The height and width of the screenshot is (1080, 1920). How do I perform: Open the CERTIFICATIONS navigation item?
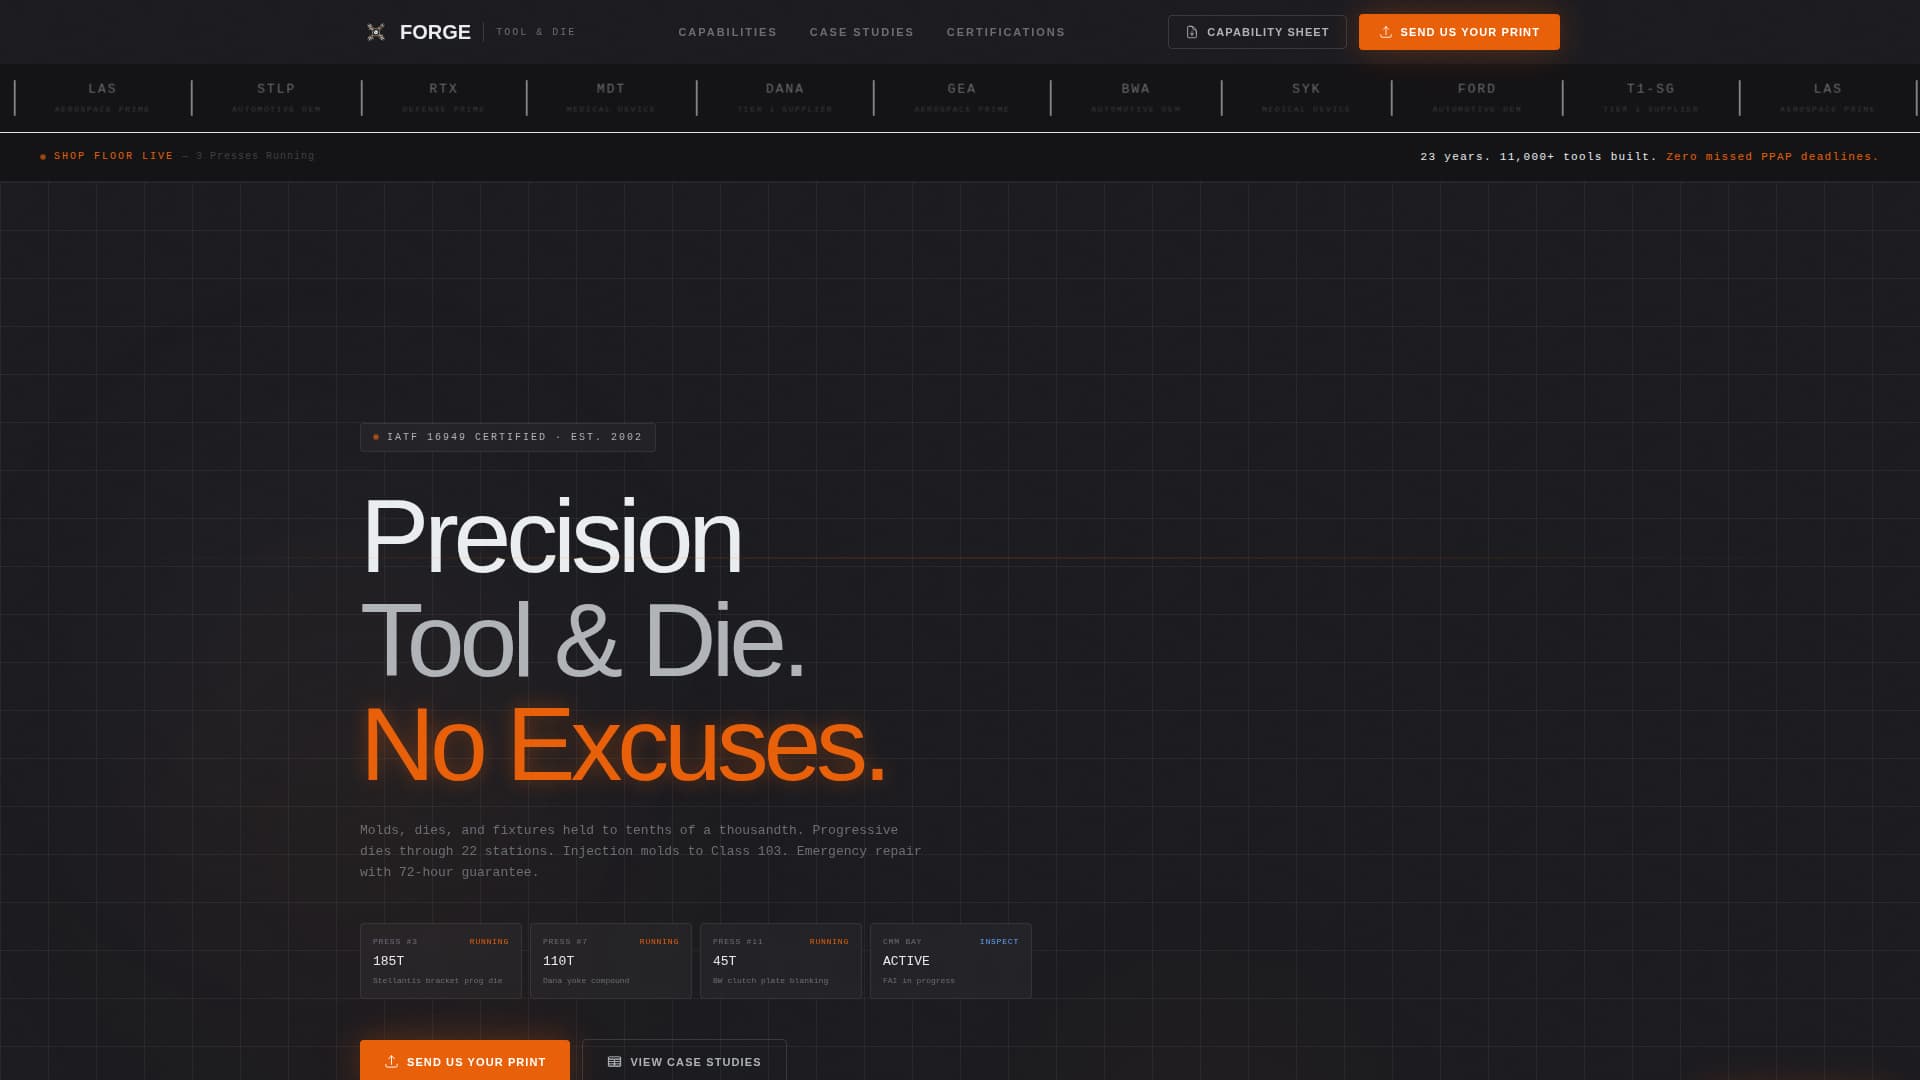pyautogui.click(x=1005, y=31)
